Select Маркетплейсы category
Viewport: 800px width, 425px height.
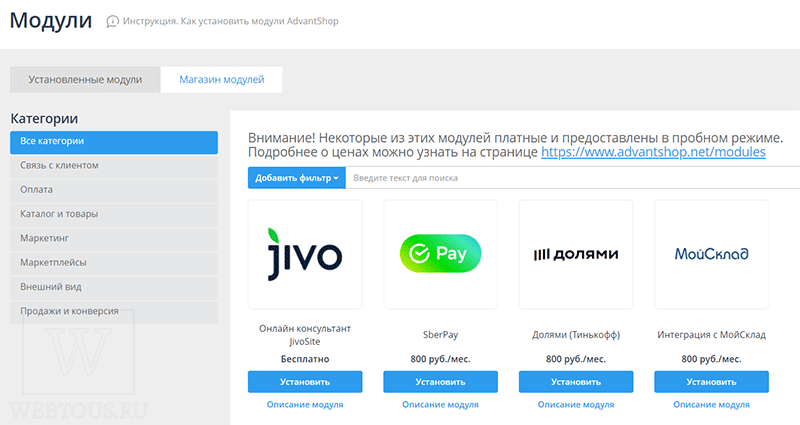114,263
